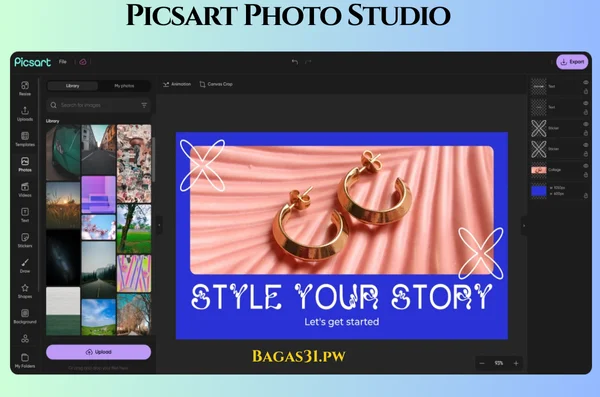Click the Undo arrow
The height and width of the screenshot is (397, 600).
tap(295, 62)
